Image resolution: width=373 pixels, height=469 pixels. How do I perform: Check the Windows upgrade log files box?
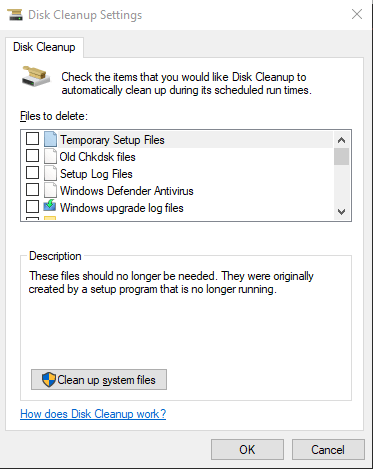pyautogui.click(x=32, y=206)
